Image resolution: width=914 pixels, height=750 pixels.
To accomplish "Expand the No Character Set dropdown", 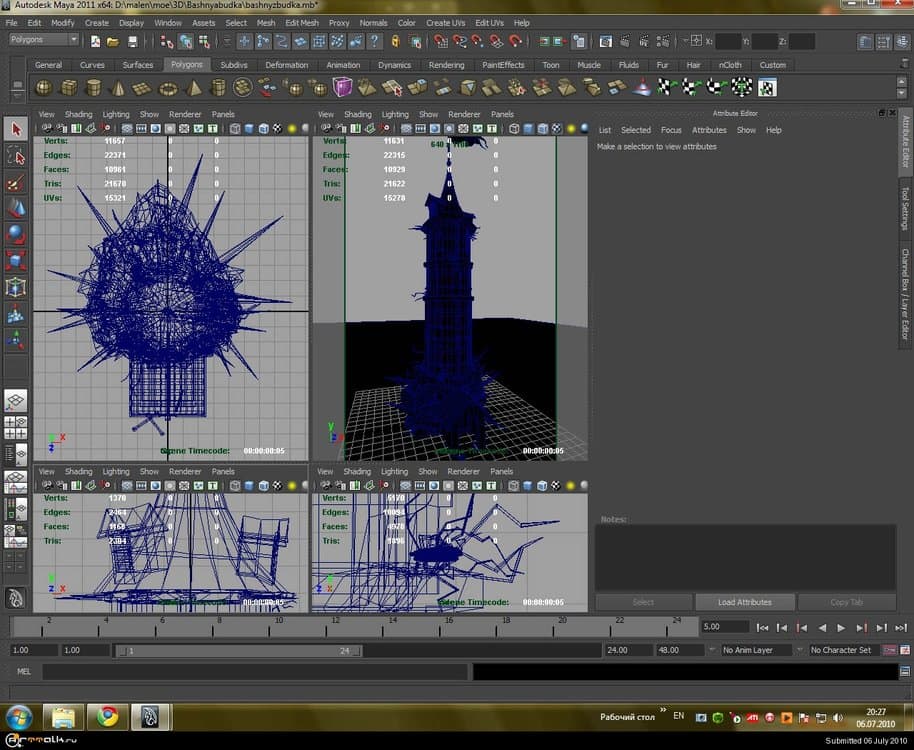I will click(842, 650).
